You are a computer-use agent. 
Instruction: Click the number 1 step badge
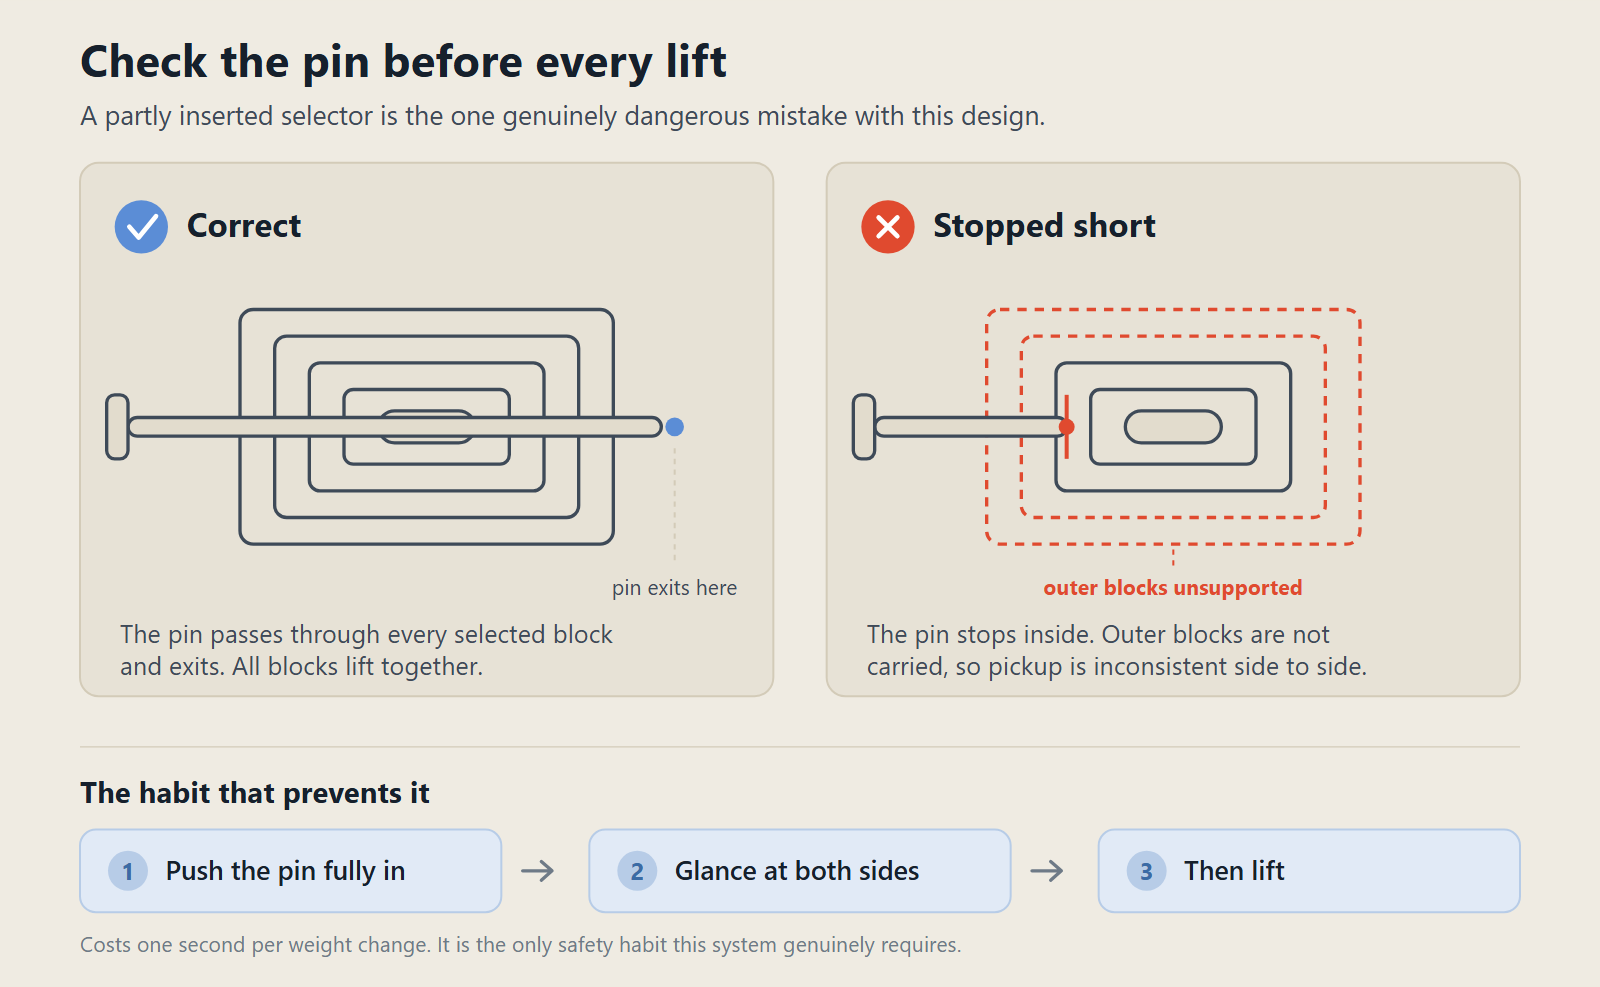128,871
